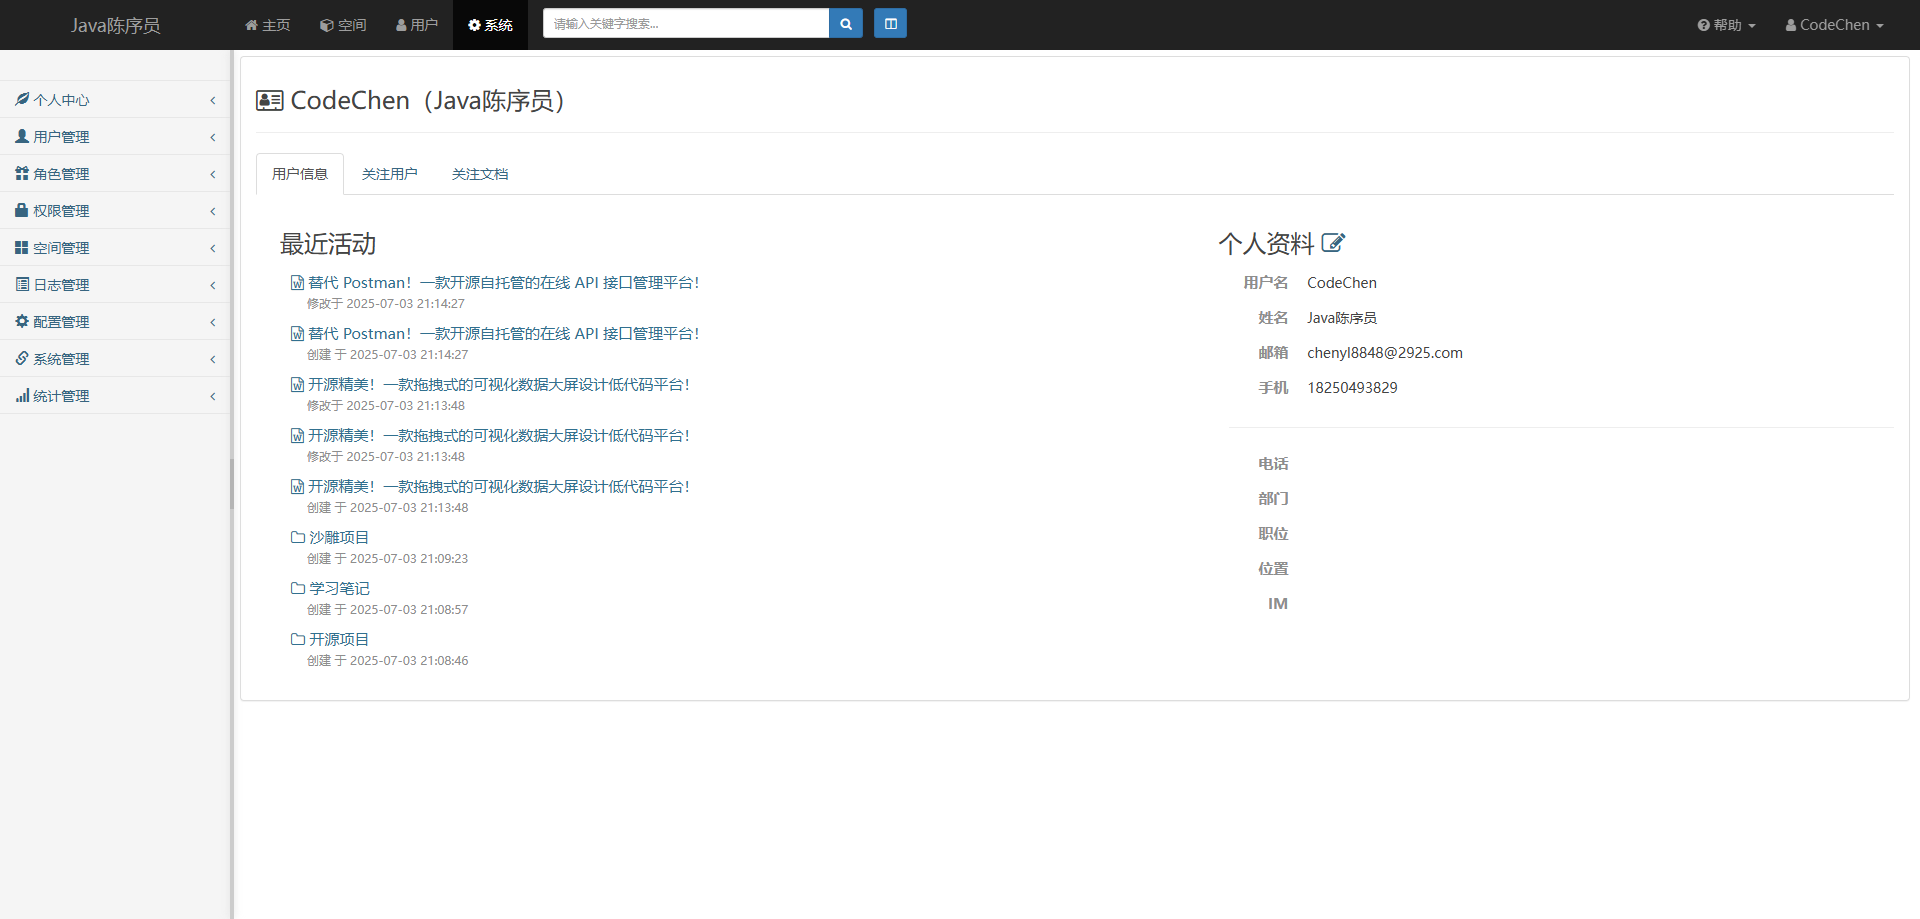This screenshot has height=919, width=1920.
Task: Expand the 空间管理 sidebar chevron
Action: [x=213, y=248]
